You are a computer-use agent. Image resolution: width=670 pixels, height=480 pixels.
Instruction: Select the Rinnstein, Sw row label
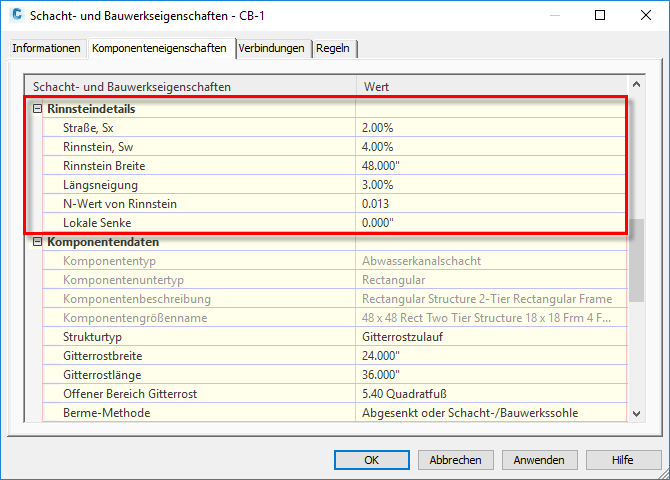98,147
